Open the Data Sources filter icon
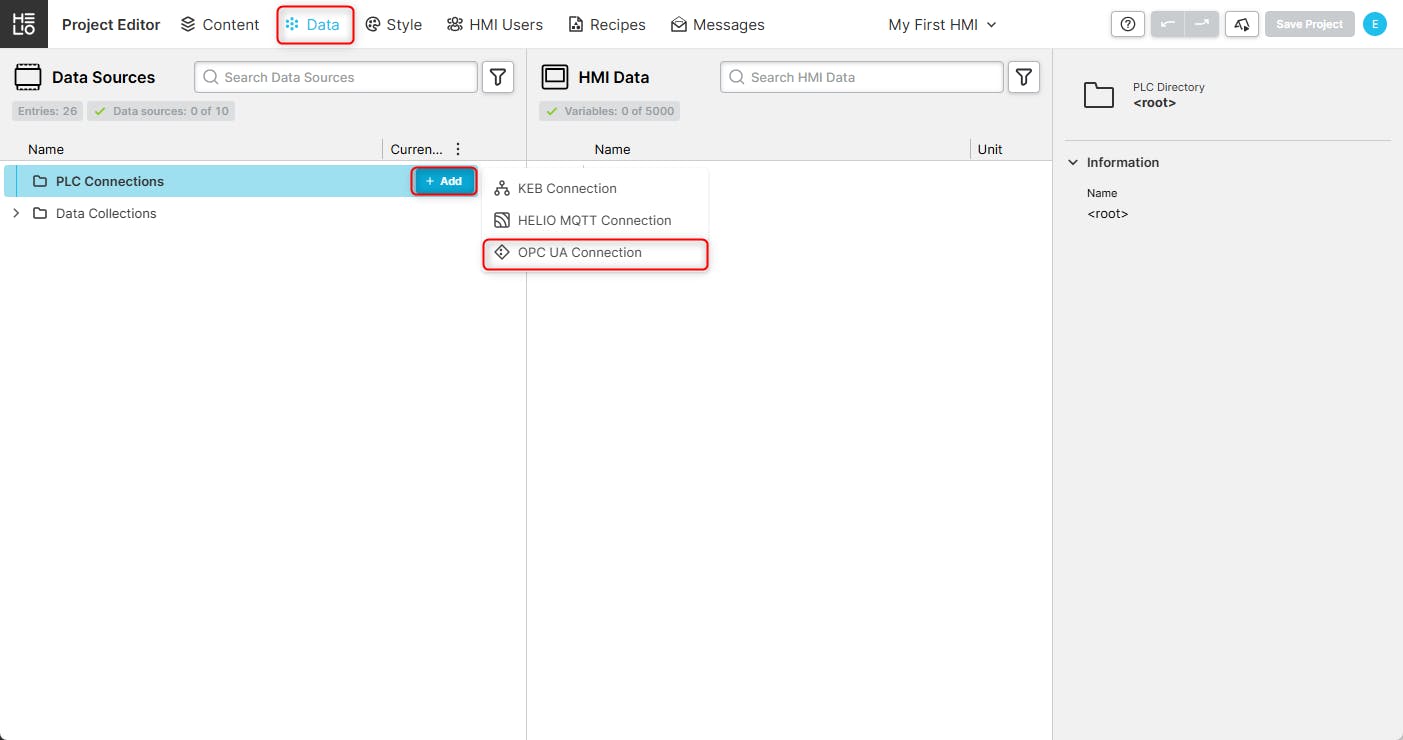The width and height of the screenshot is (1403, 740). [x=498, y=77]
